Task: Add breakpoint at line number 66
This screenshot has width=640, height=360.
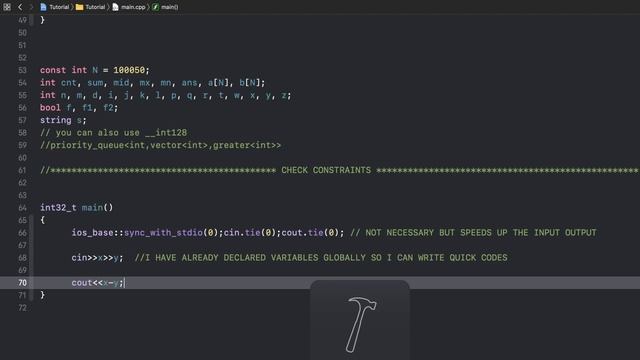Action: (22, 233)
